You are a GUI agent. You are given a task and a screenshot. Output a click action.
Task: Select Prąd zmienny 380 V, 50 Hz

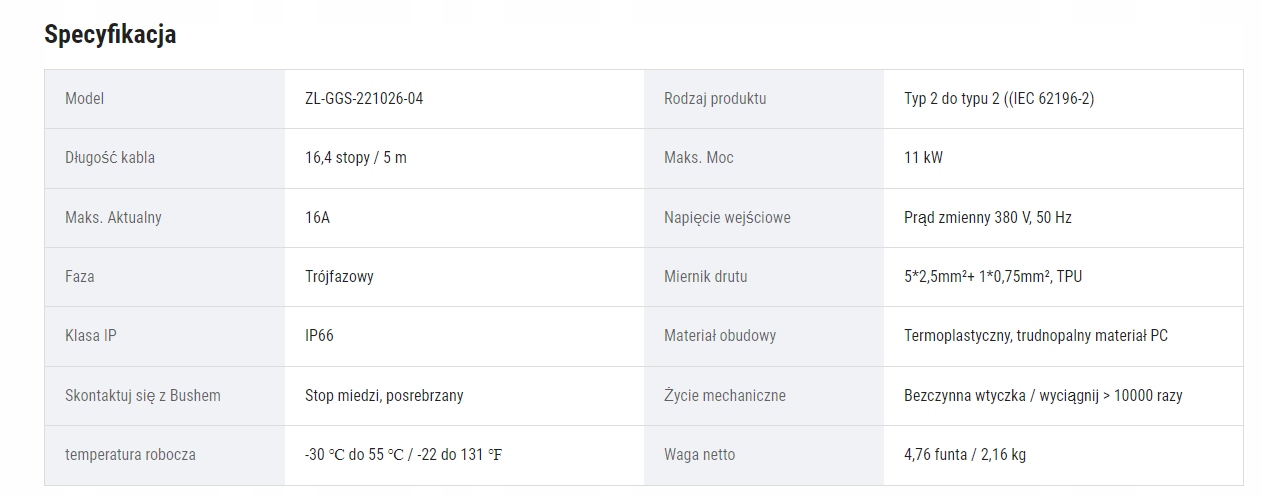[x=987, y=217]
